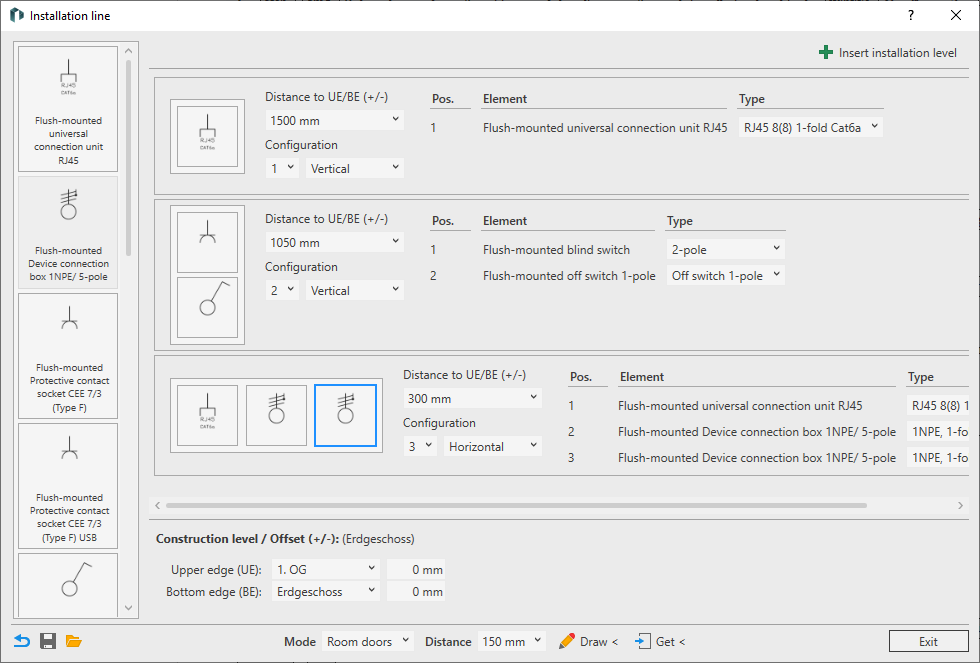The height and width of the screenshot is (663, 980).
Task: Select off switch symbol in 1050 mm level
Action: pyautogui.click(x=208, y=307)
